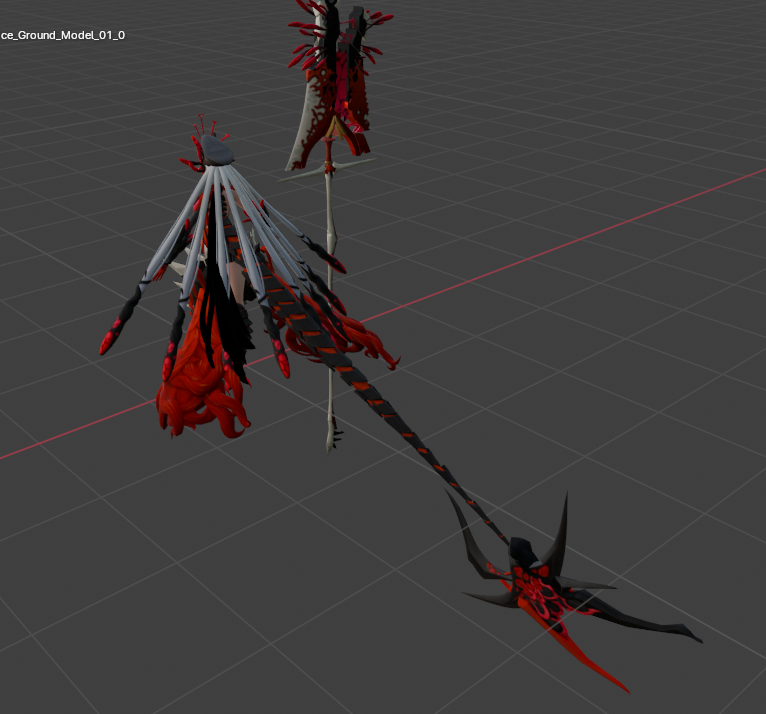
Task: Click the ce_Ground_Model_01_0 object name text
Action: (x=63, y=35)
